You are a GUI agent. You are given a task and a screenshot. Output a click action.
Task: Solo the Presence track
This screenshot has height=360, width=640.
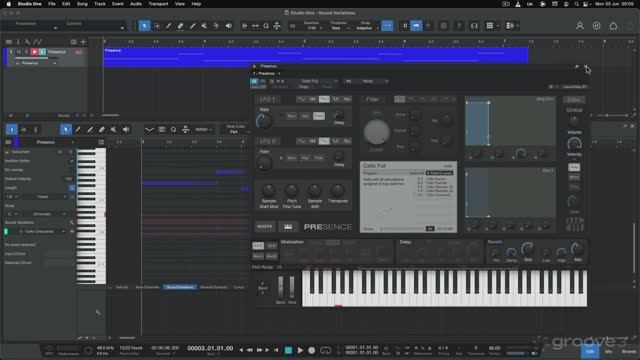pos(26,52)
